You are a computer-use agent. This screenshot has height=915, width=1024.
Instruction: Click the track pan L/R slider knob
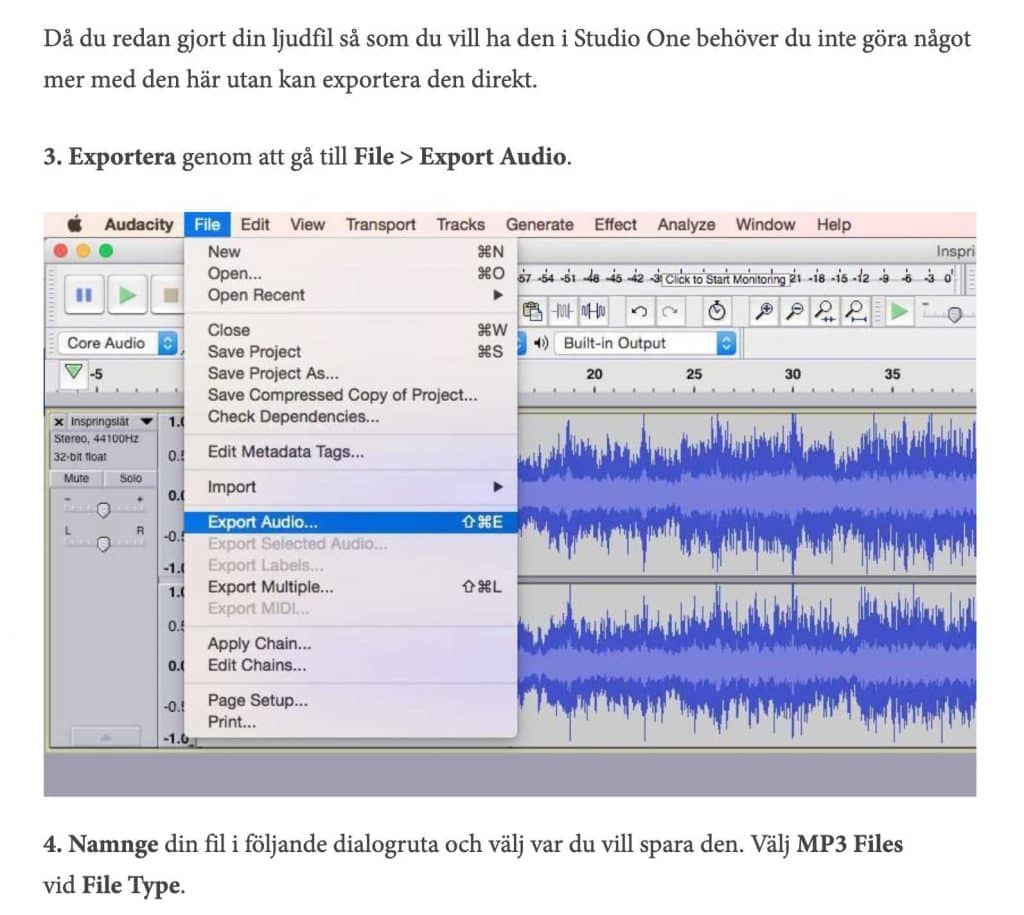click(x=103, y=544)
